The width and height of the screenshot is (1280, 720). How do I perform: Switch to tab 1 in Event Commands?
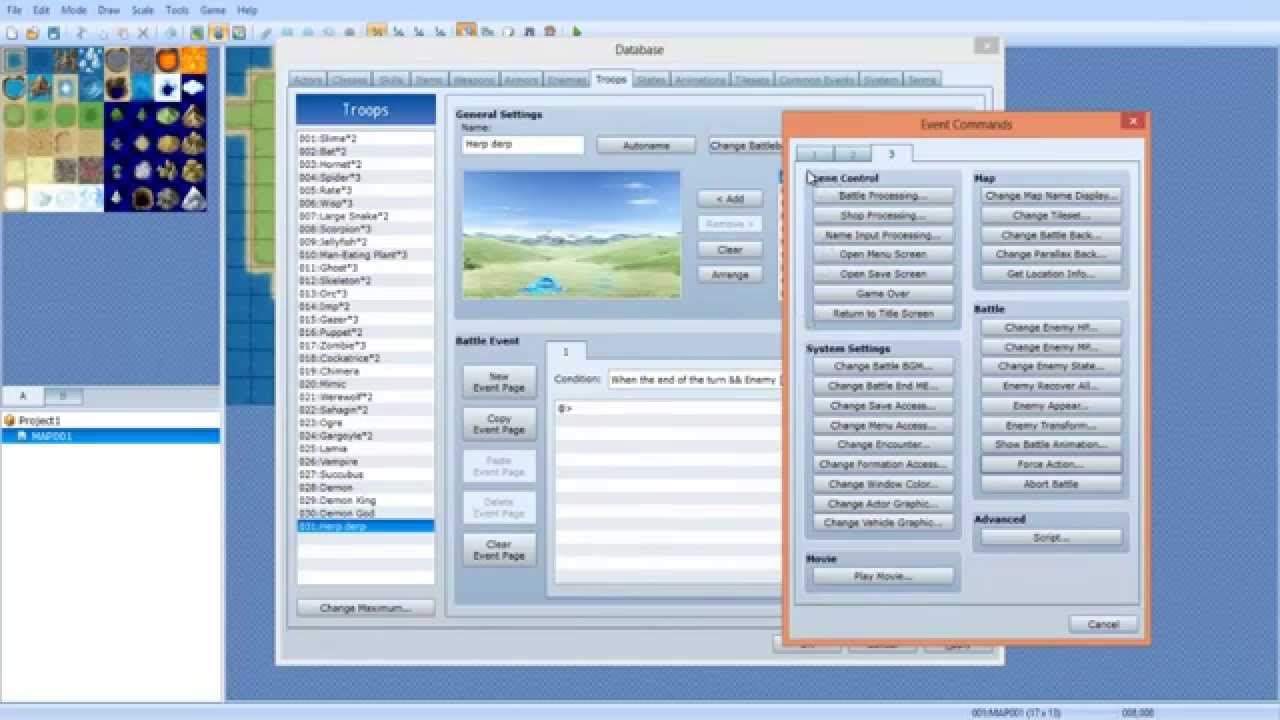pos(814,154)
